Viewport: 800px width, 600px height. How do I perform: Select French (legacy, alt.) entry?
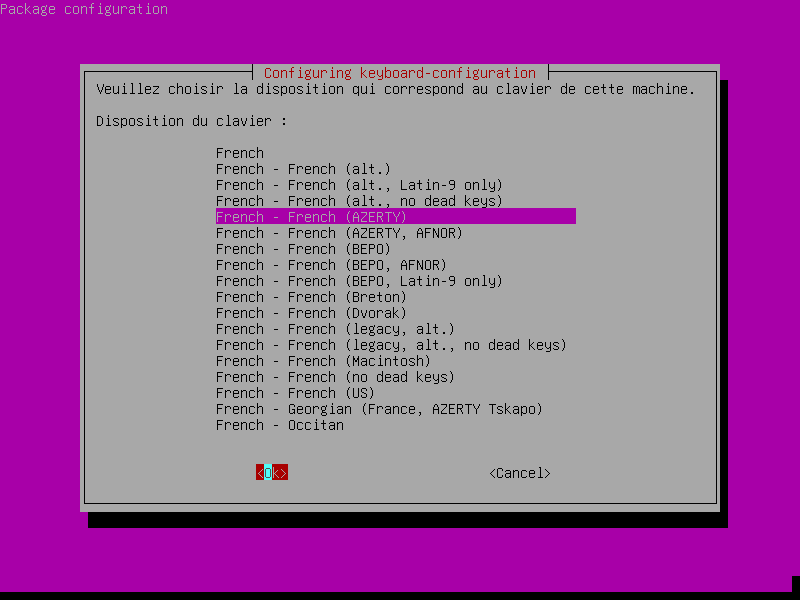coord(335,329)
